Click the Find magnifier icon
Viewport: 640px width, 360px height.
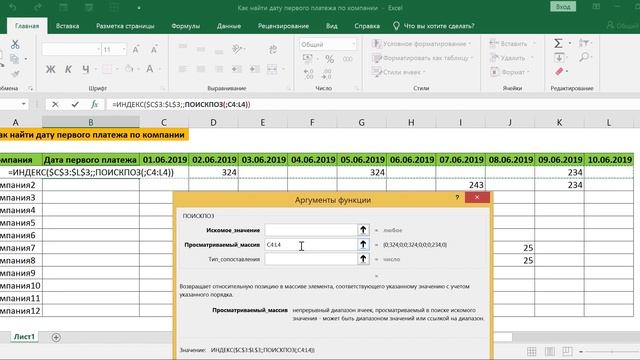pyautogui.click(x=584, y=57)
